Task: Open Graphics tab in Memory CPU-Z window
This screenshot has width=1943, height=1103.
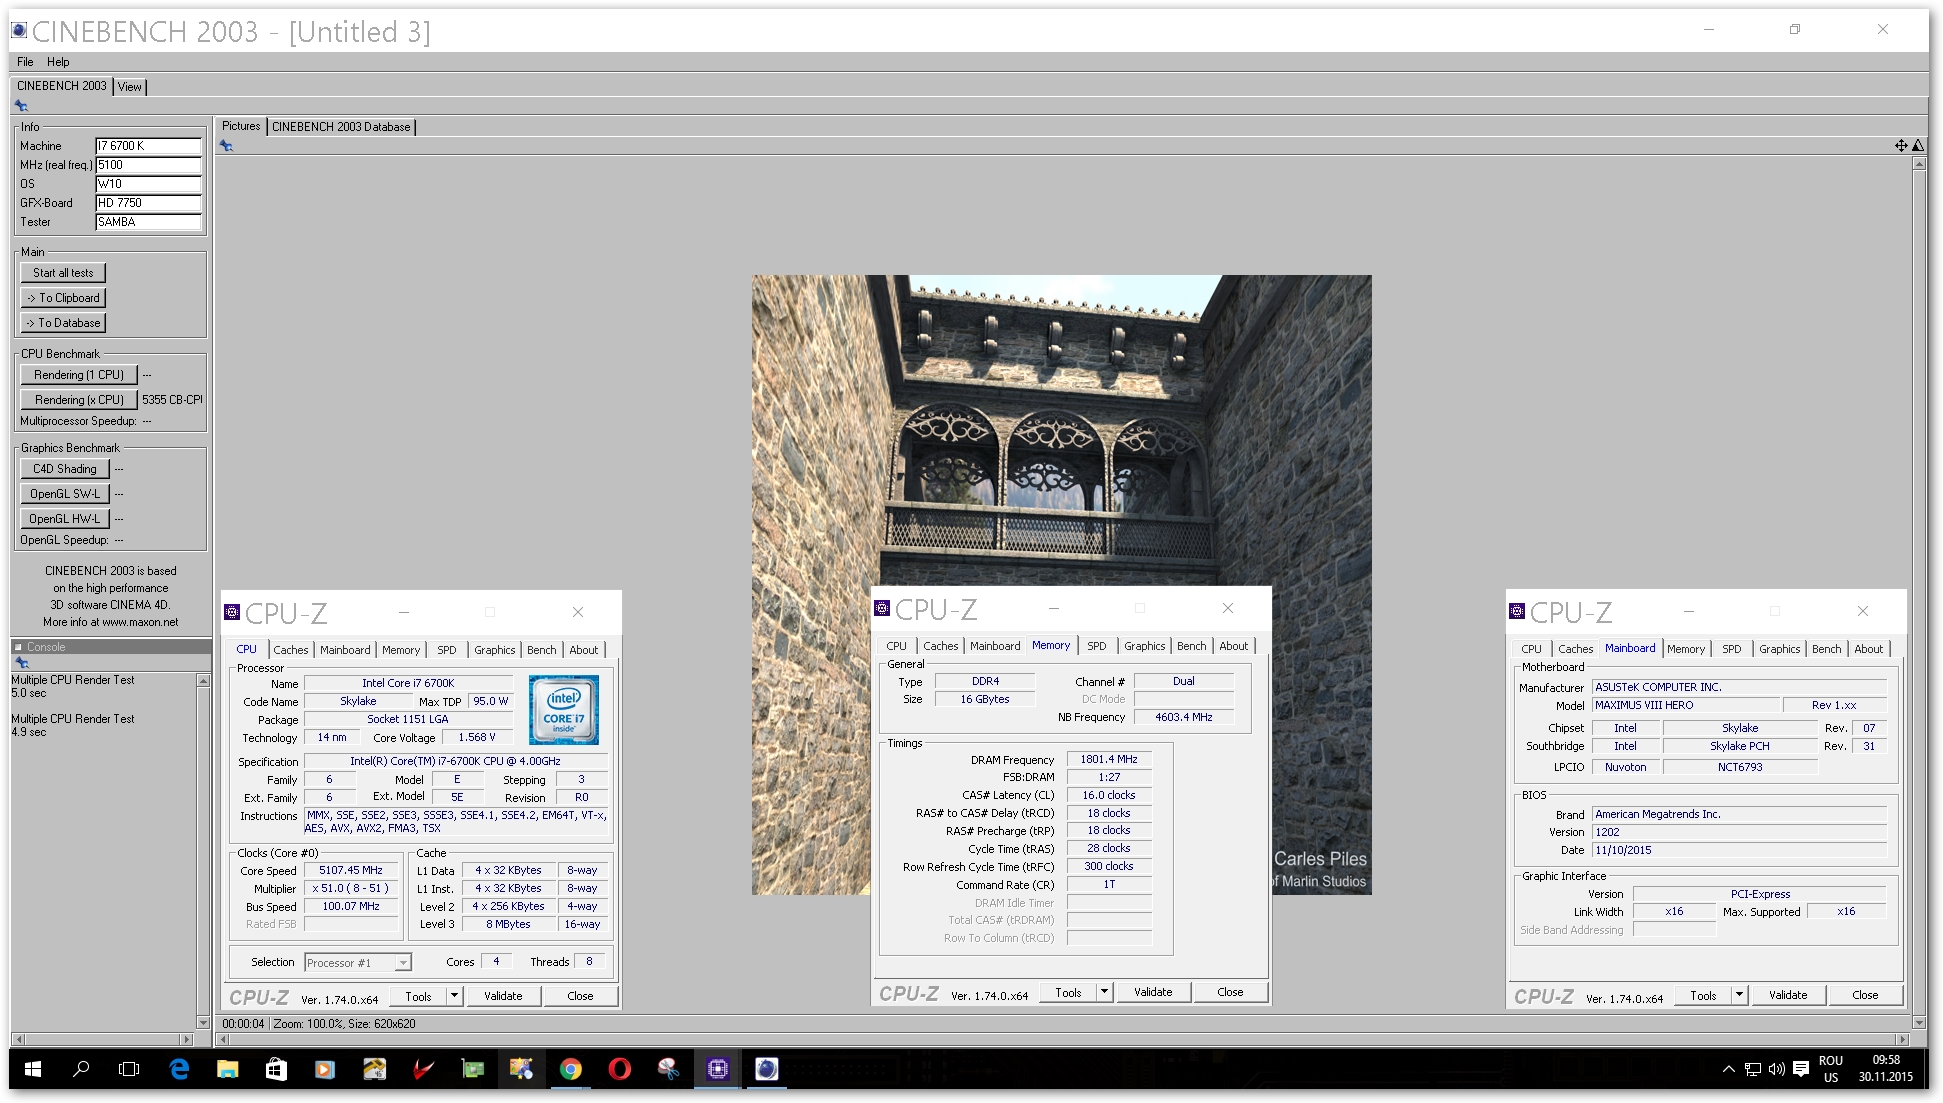Action: [x=1144, y=646]
